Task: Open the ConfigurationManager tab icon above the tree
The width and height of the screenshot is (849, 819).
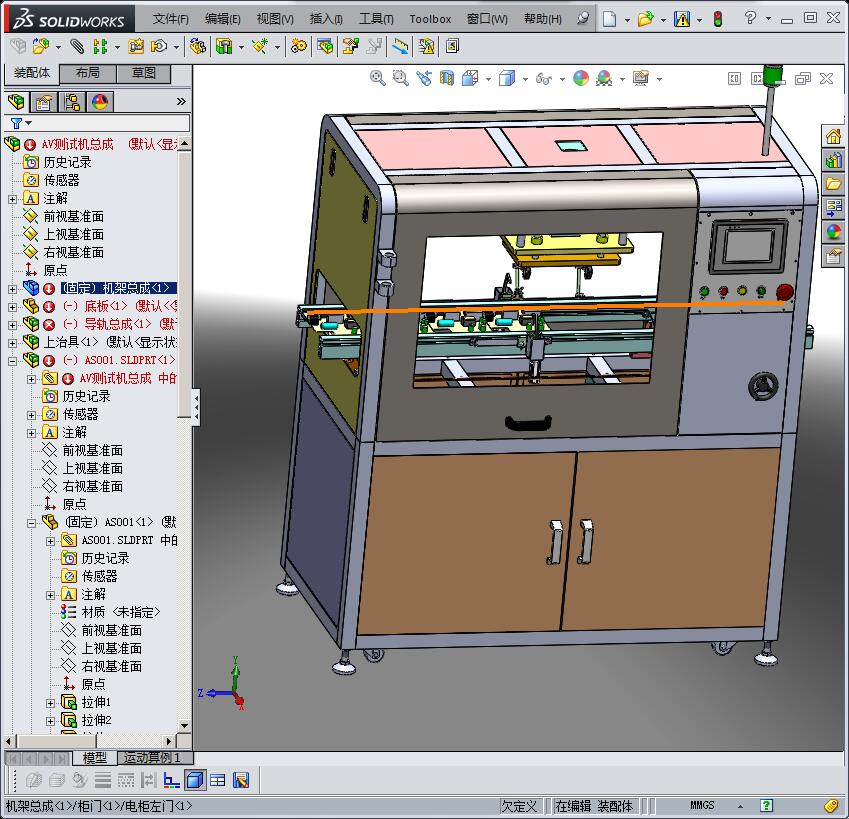Action: (x=73, y=101)
